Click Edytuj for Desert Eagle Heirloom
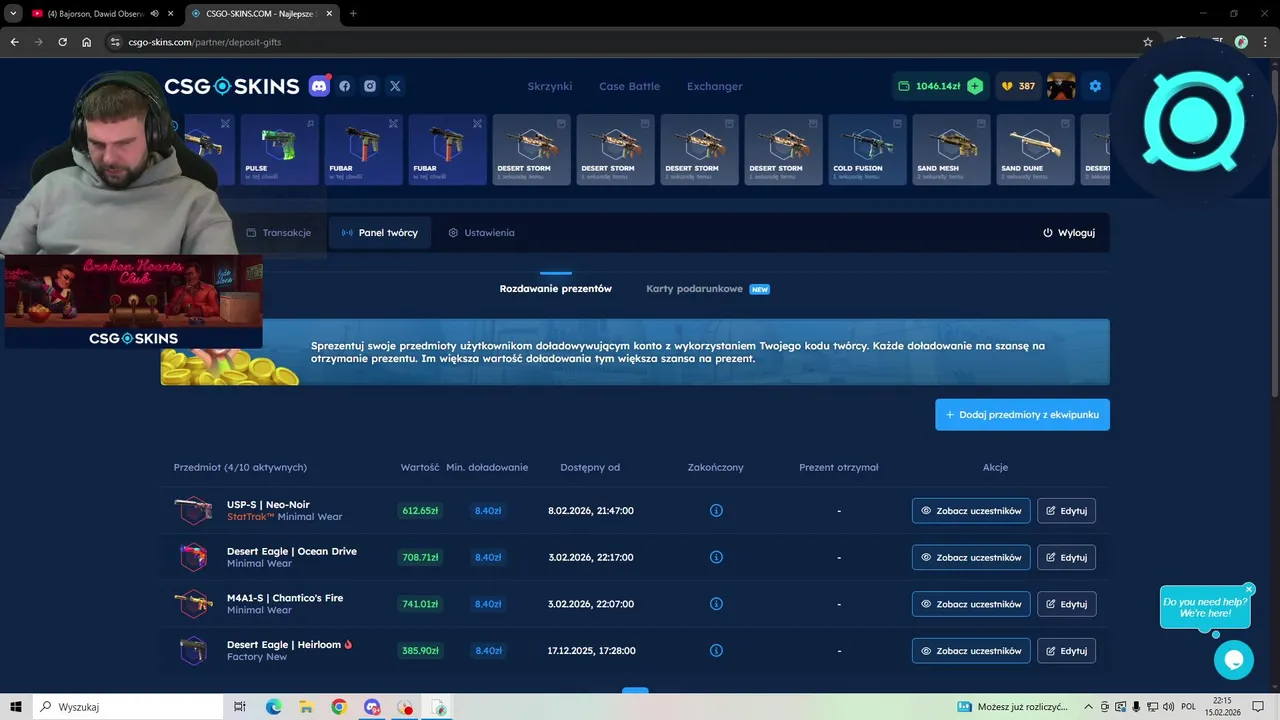This screenshot has width=1280, height=720. point(1066,651)
